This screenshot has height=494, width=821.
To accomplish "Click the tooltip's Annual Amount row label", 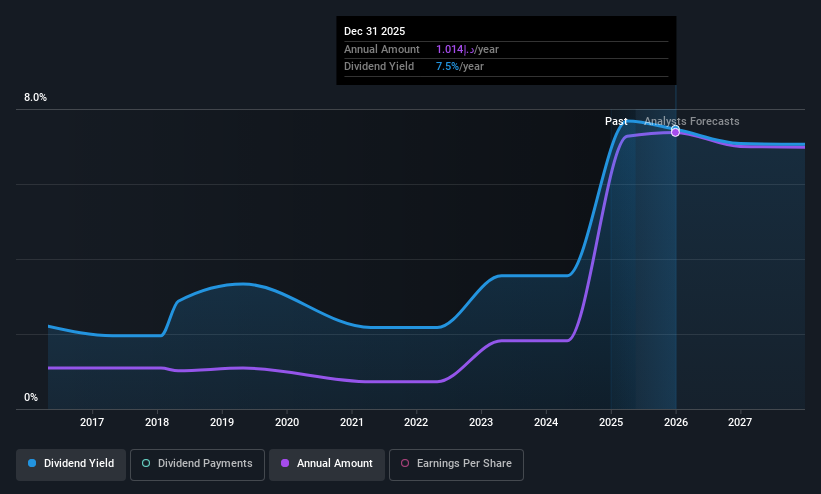I will (382, 50).
